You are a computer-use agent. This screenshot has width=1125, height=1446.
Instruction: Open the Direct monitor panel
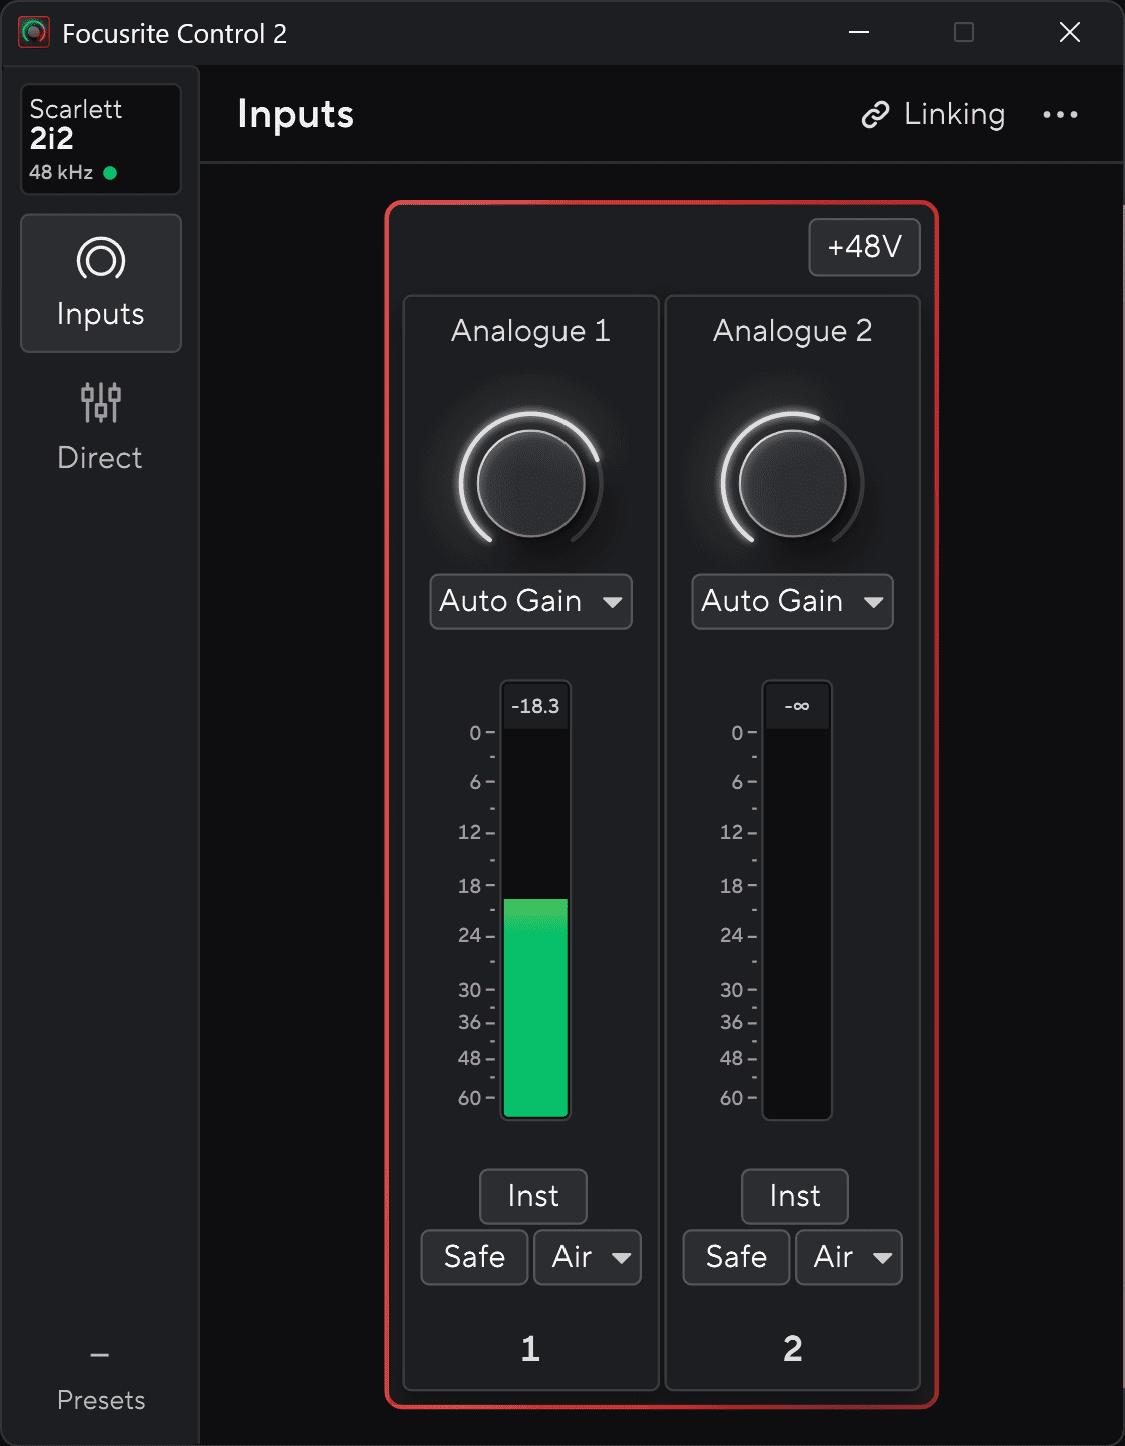(x=100, y=427)
